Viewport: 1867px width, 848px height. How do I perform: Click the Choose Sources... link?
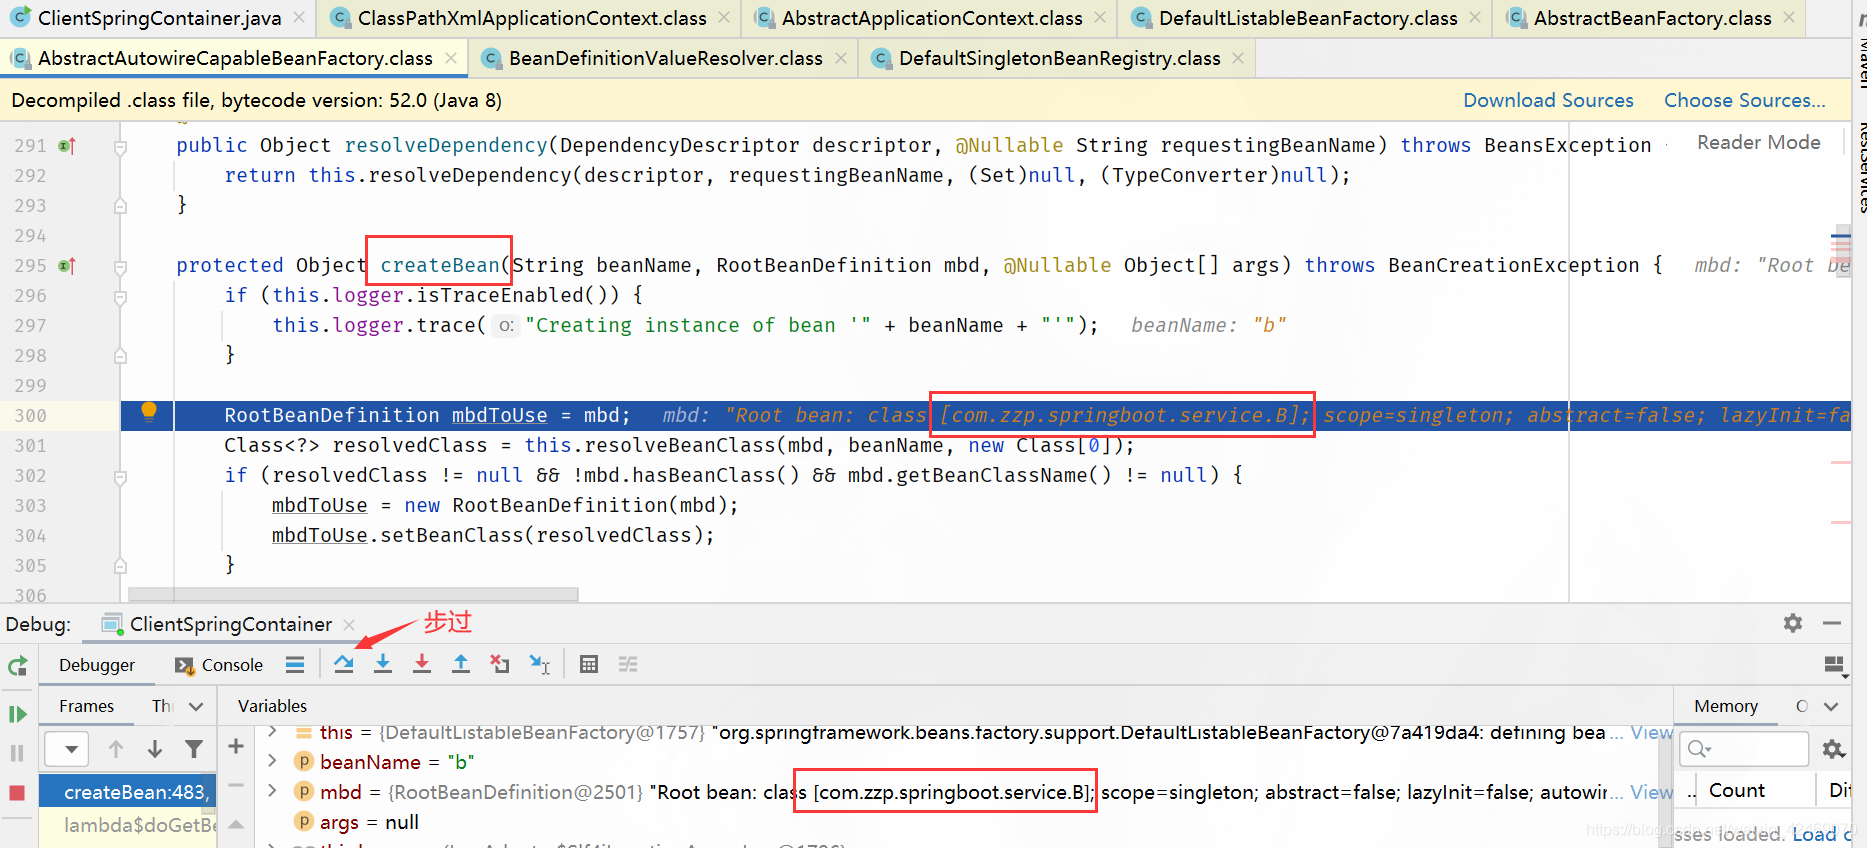pos(1744,100)
